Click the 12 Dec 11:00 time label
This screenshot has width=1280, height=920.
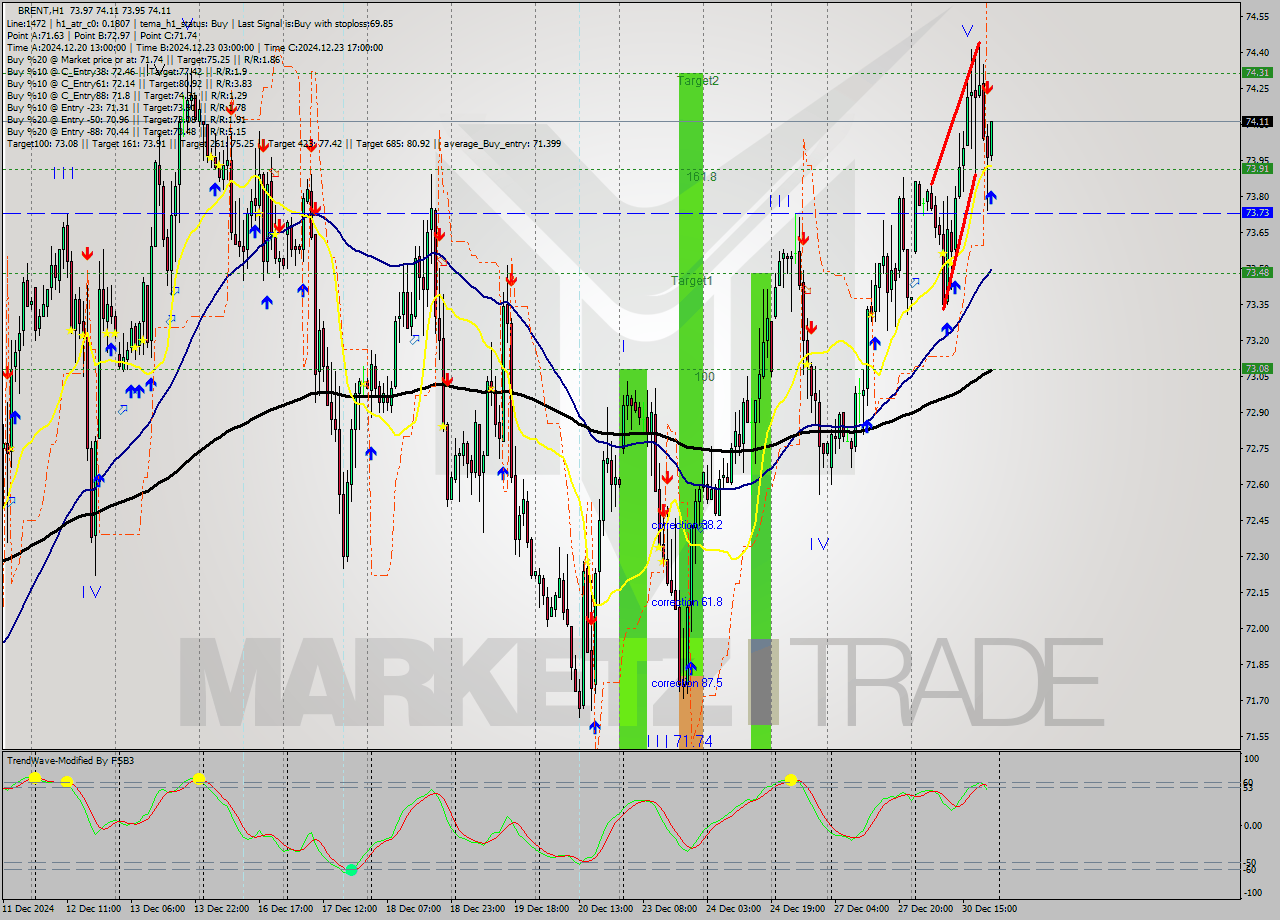tap(94, 909)
